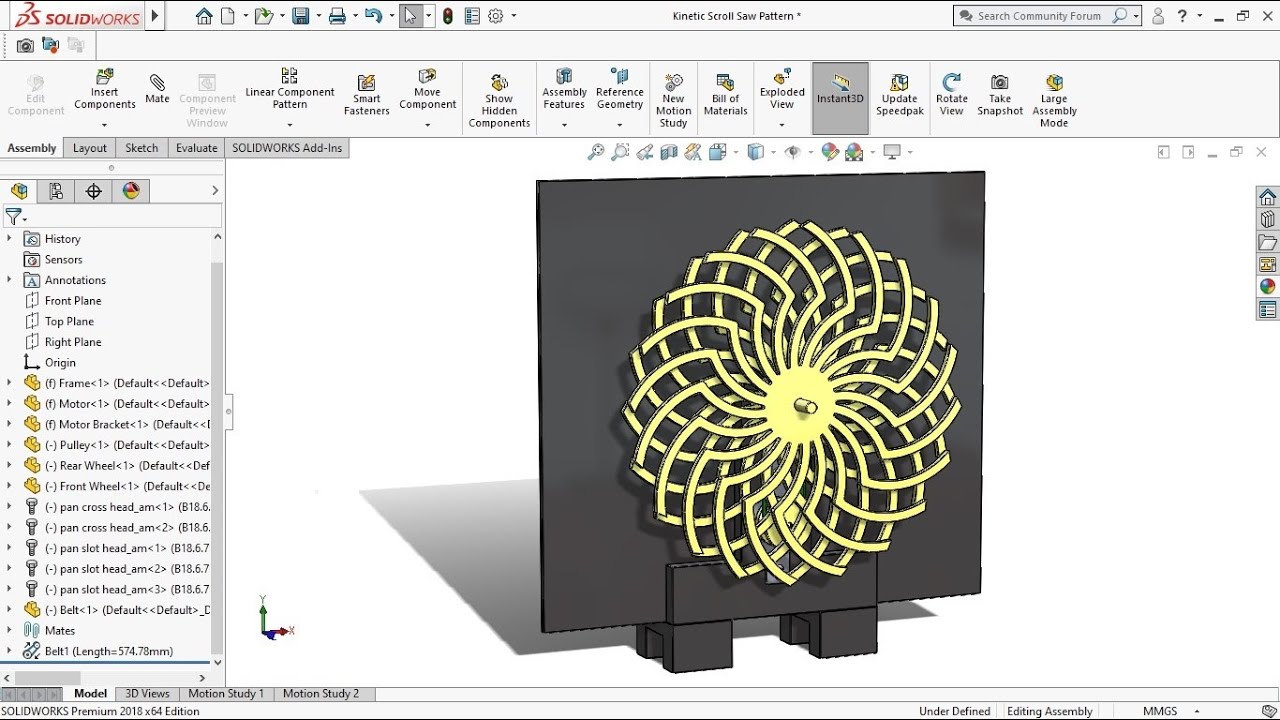Activate the Move Component tool
This screenshot has height=720, width=1280.
point(427,91)
